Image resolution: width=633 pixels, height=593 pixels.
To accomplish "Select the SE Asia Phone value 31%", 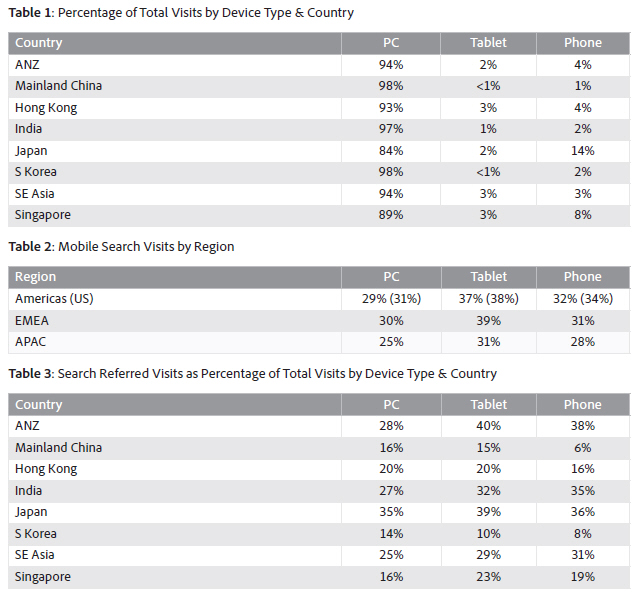I will [582, 555].
